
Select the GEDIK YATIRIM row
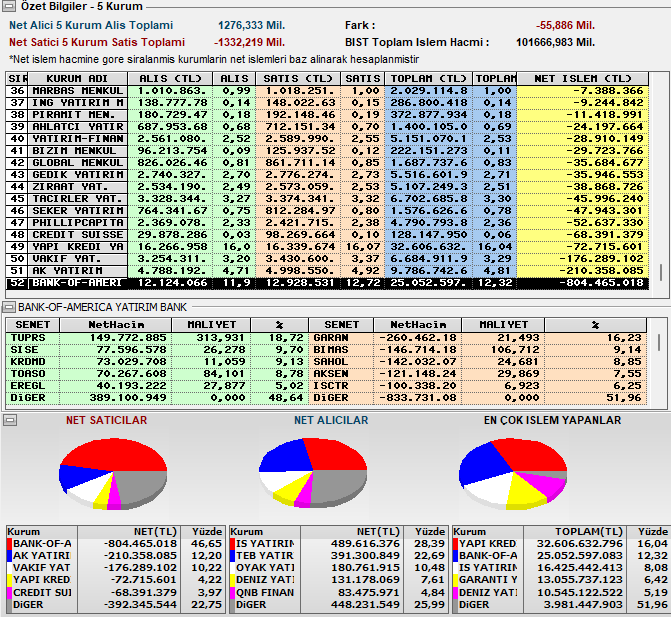[327, 175]
